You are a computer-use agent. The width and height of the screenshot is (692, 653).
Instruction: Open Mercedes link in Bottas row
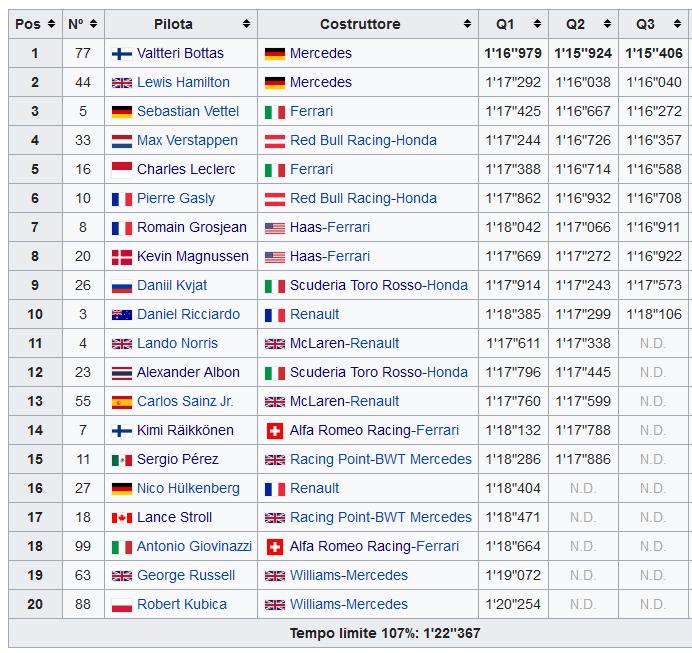[321, 53]
